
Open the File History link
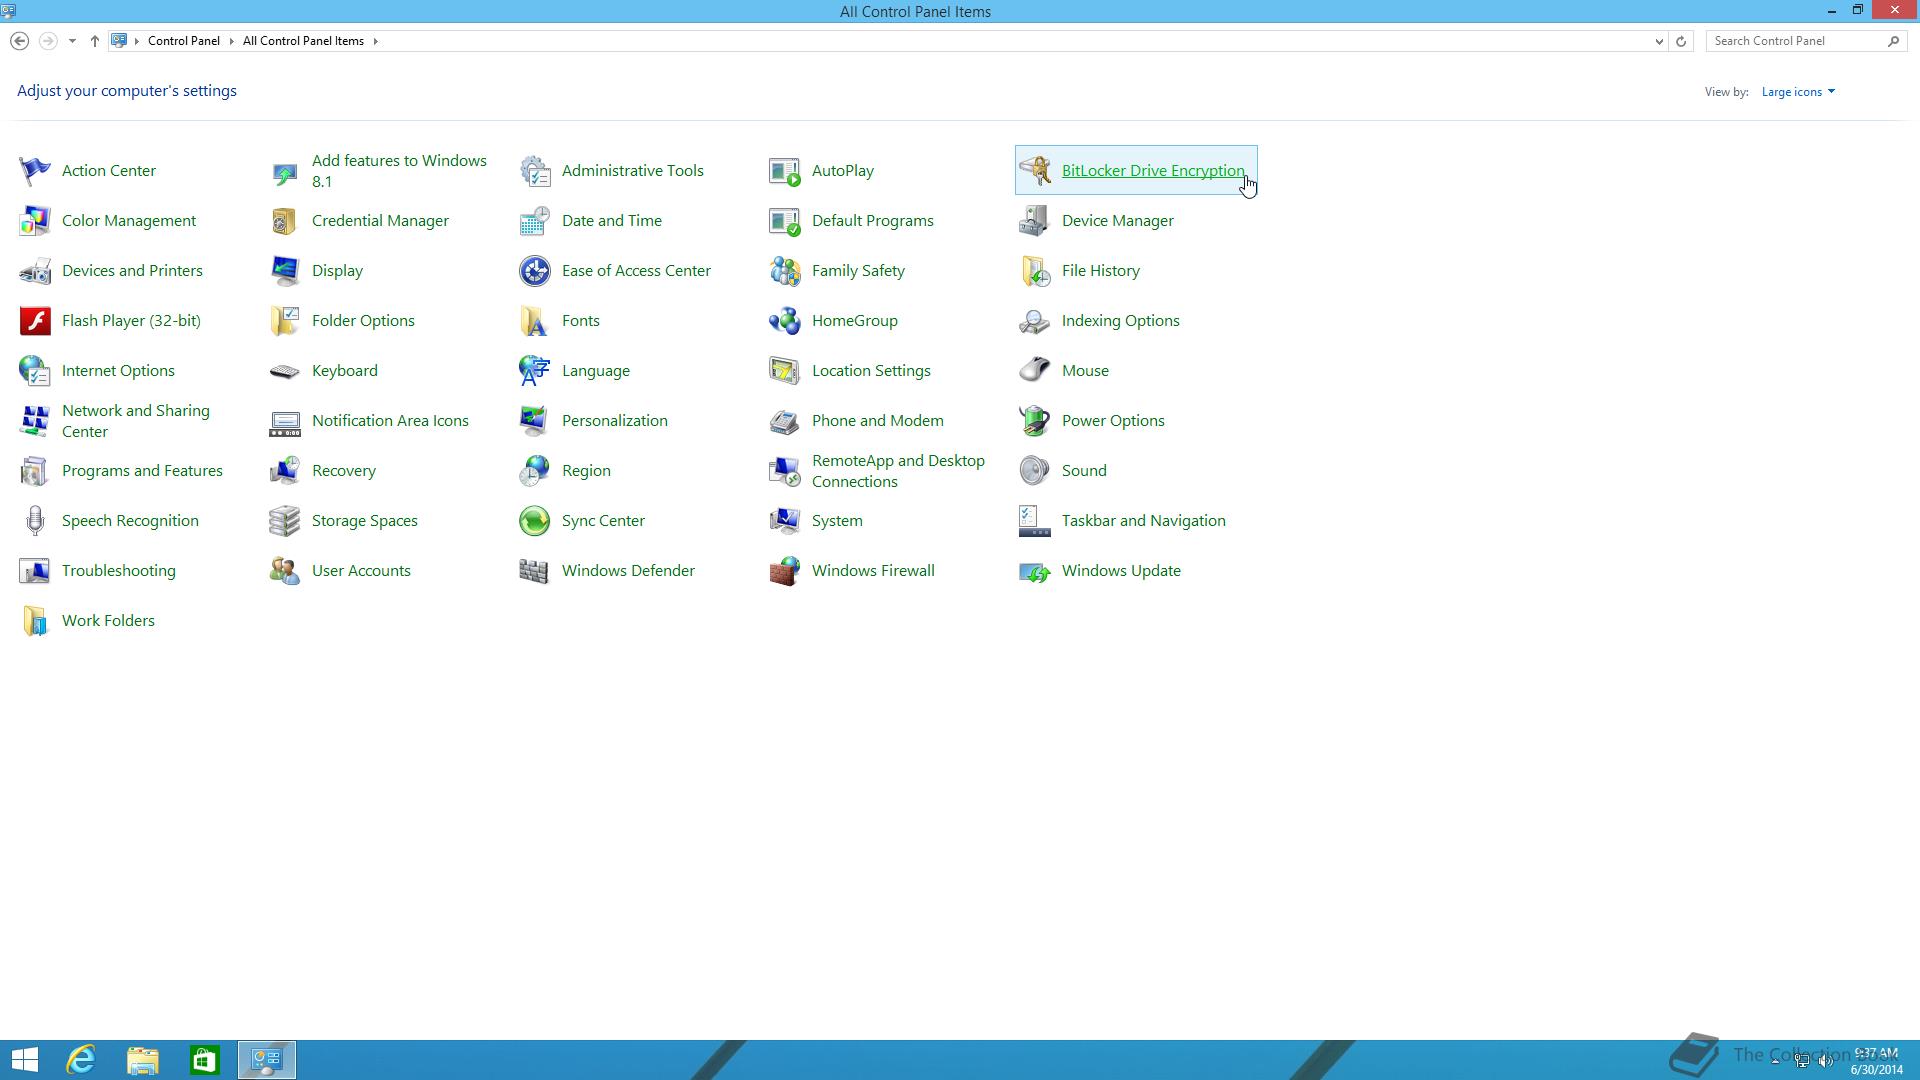(x=1101, y=271)
